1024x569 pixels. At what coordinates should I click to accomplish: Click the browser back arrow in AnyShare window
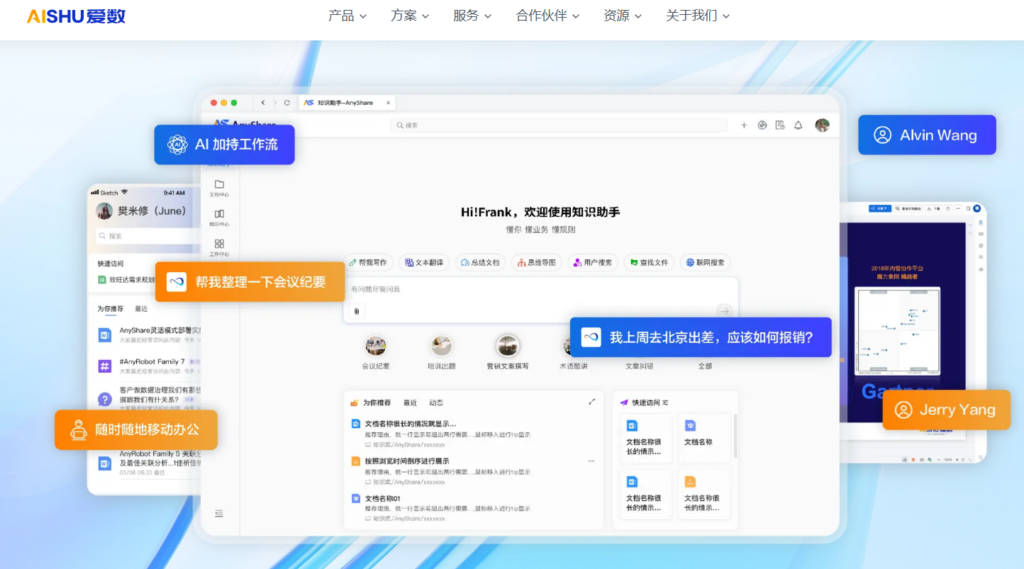pyautogui.click(x=263, y=103)
